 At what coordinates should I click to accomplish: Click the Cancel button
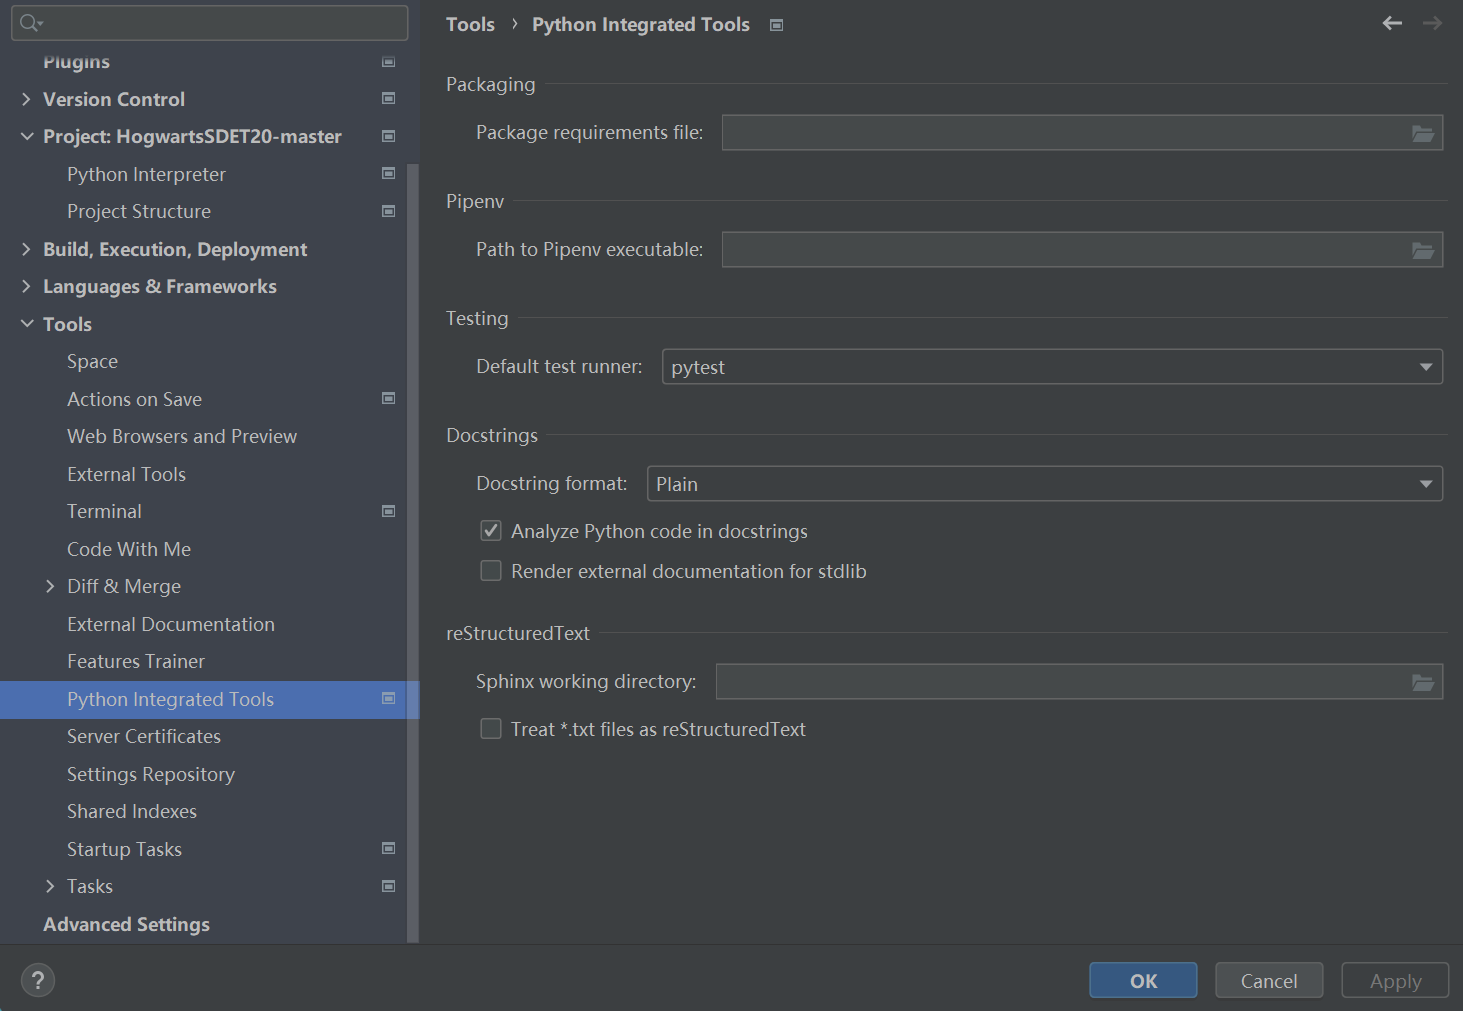(x=1269, y=981)
